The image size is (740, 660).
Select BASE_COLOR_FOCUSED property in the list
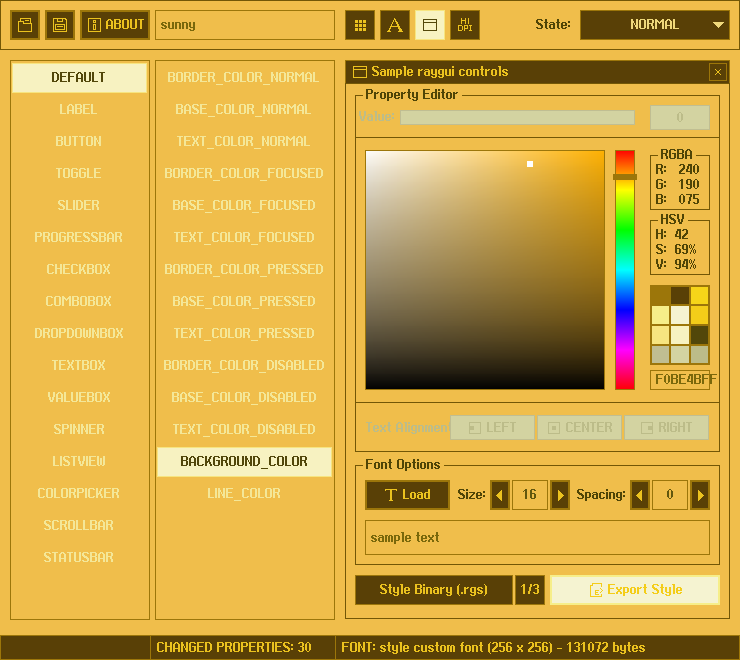click(x=244, y=205)
